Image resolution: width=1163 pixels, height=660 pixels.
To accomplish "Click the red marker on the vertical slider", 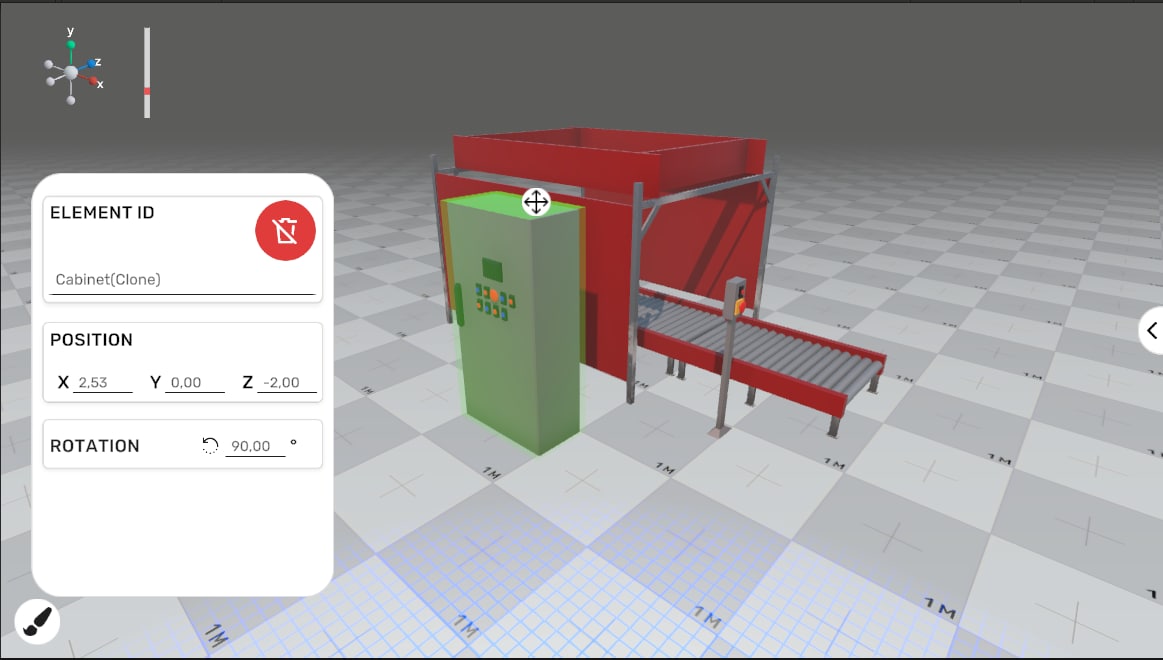I will (147, 91).
